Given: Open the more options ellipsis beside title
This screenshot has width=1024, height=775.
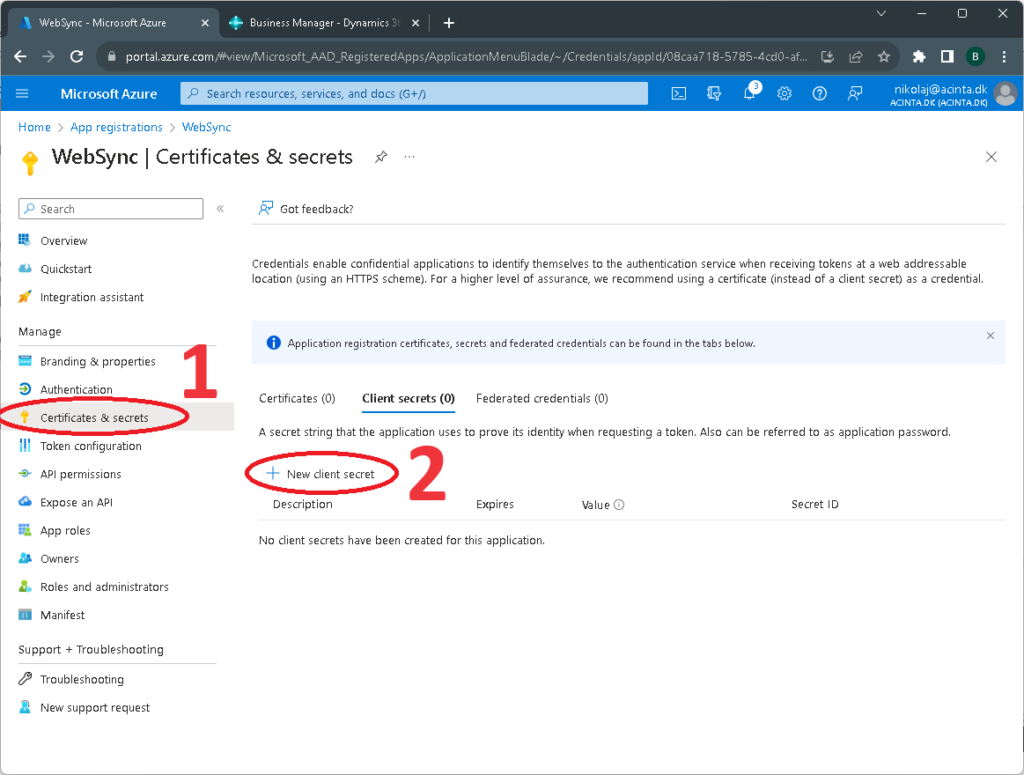Looking at the screenshot, I should coord(408,157).
